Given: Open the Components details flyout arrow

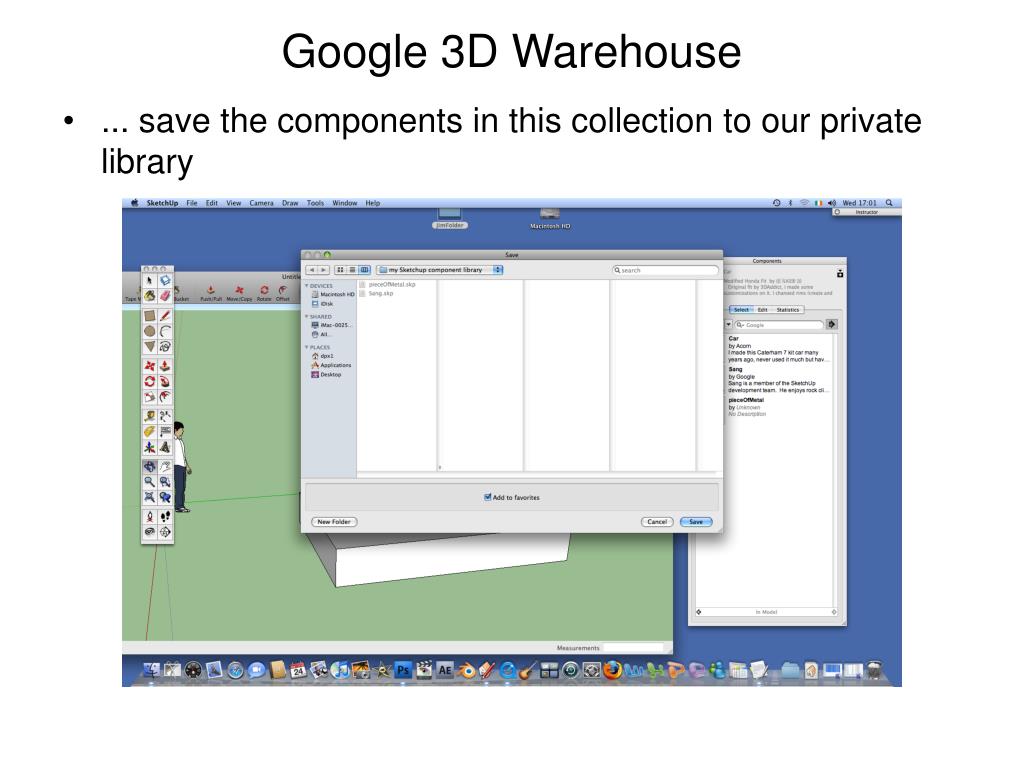Looking at the screenshot, I should [832, 325].
